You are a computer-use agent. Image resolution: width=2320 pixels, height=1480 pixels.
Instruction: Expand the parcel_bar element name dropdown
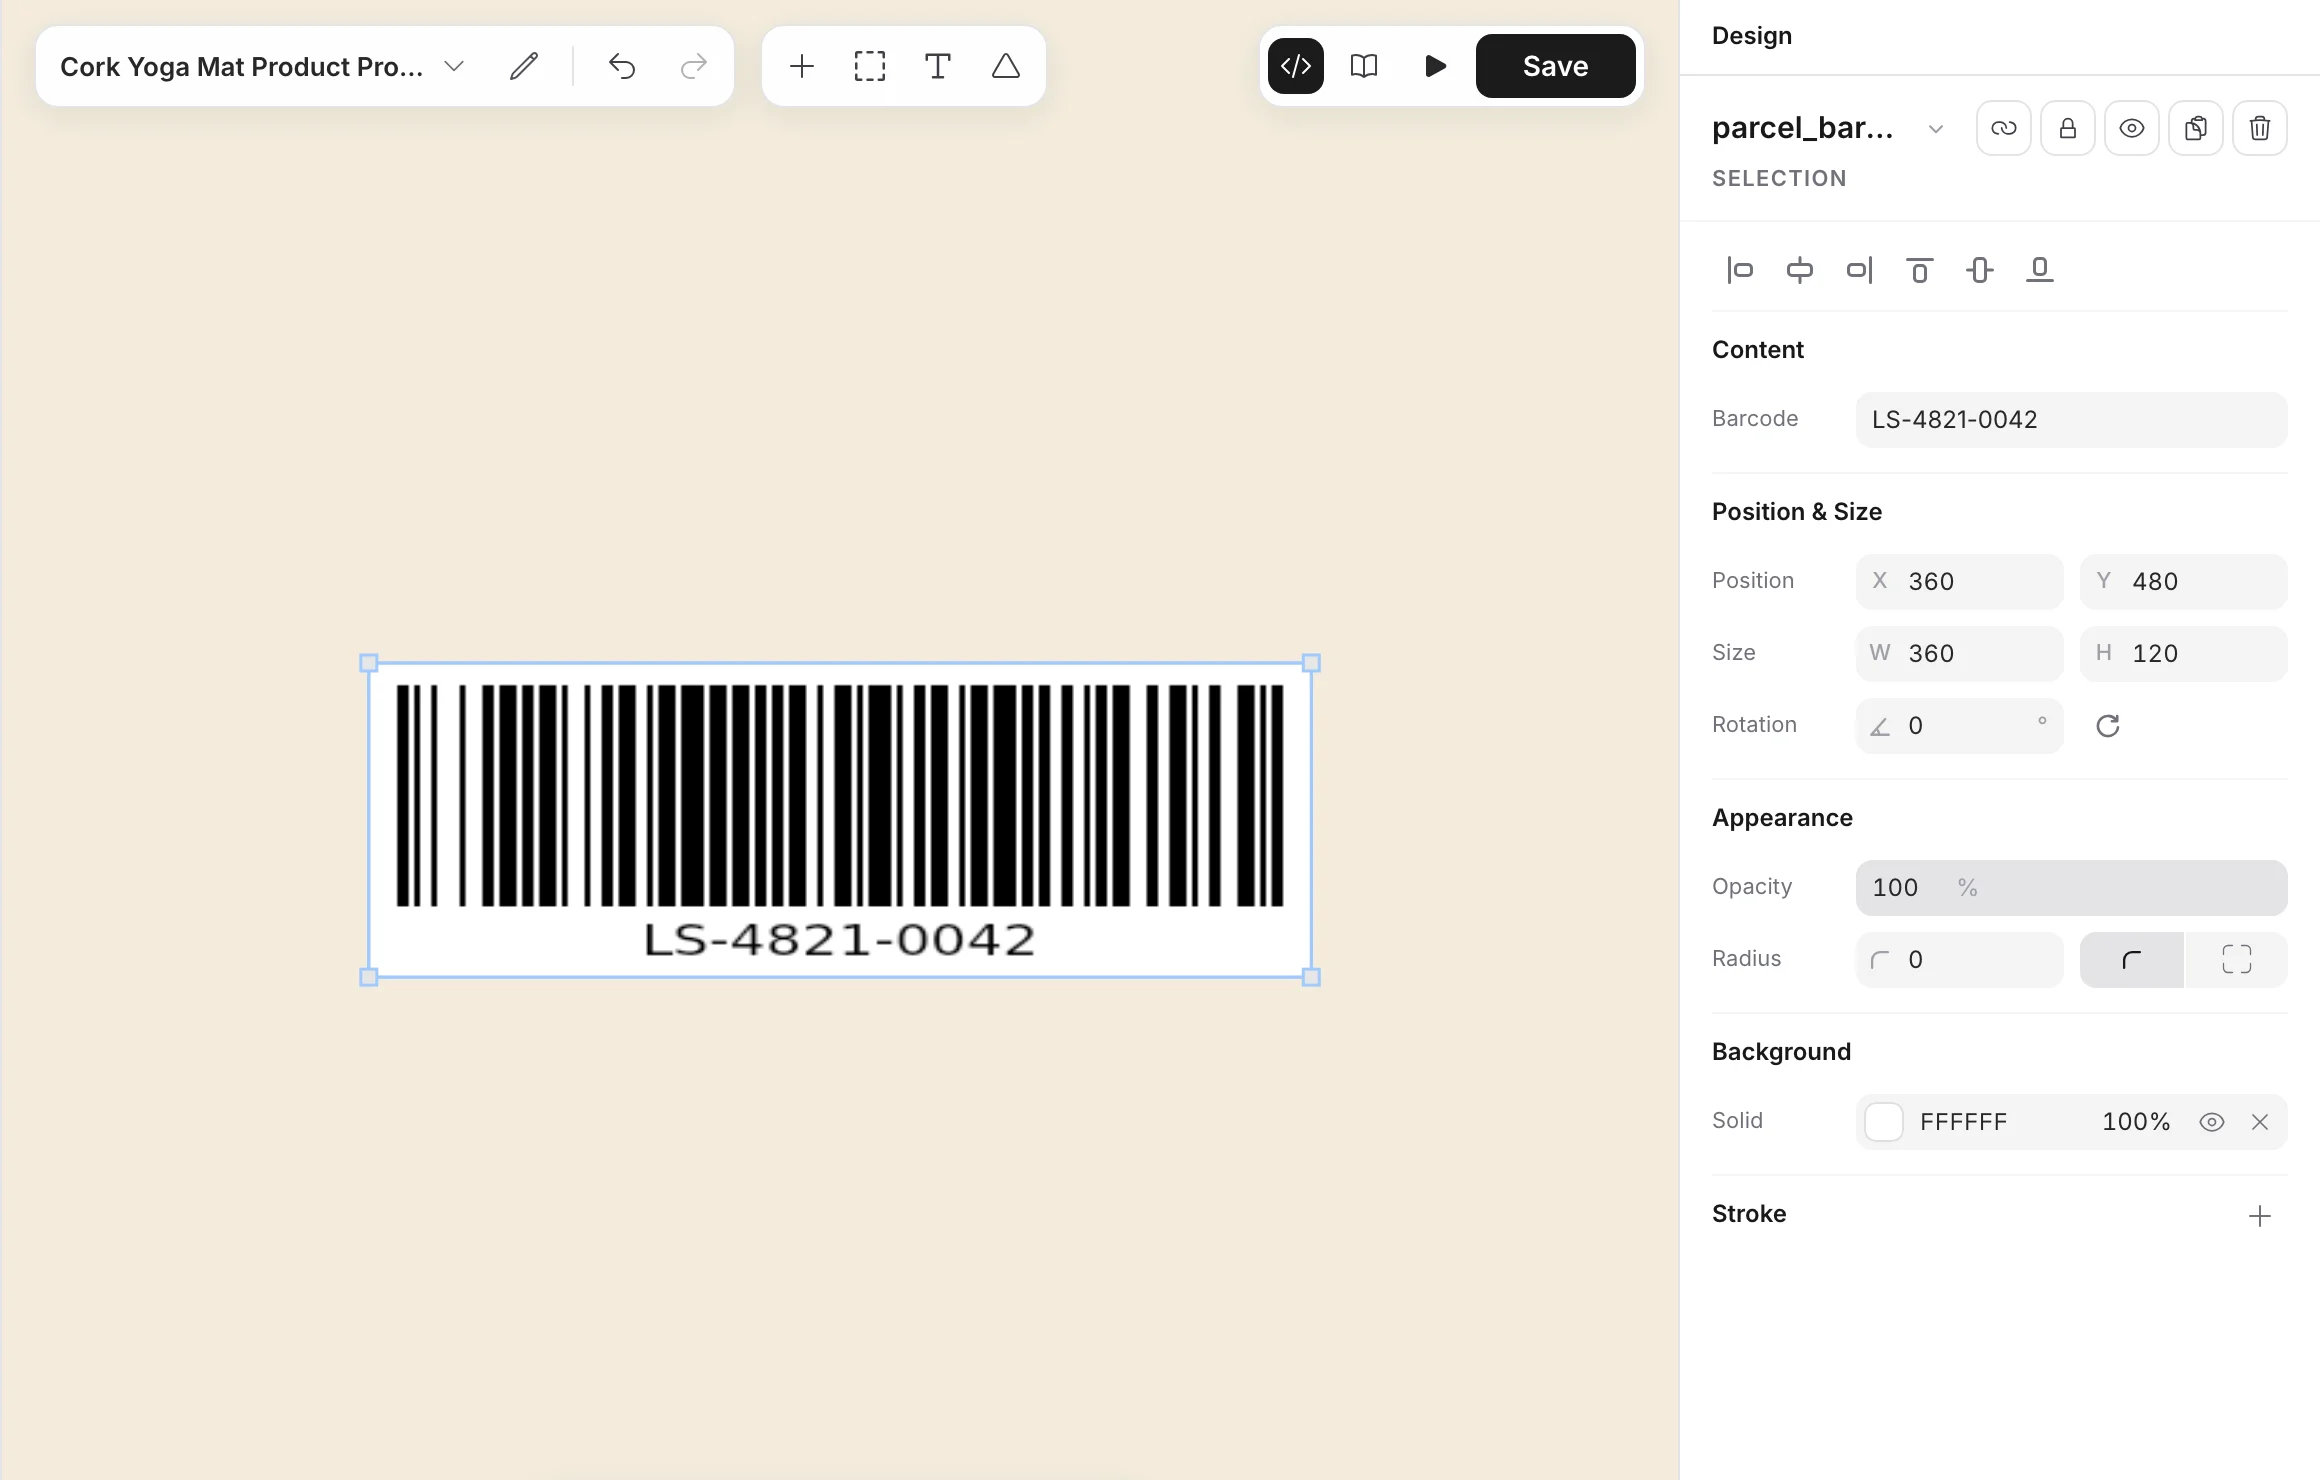(1936, 128)
